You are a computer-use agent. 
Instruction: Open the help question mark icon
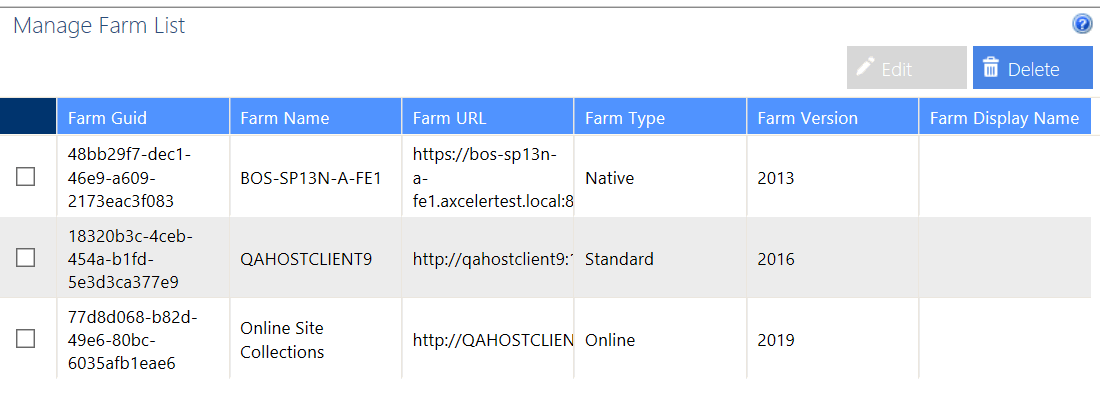pos(1082,25)
